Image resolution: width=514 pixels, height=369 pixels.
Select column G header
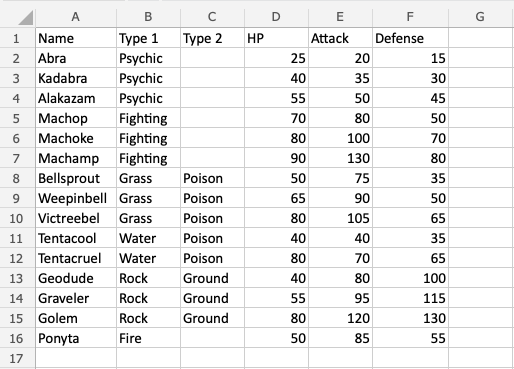[x=480, y=17]
